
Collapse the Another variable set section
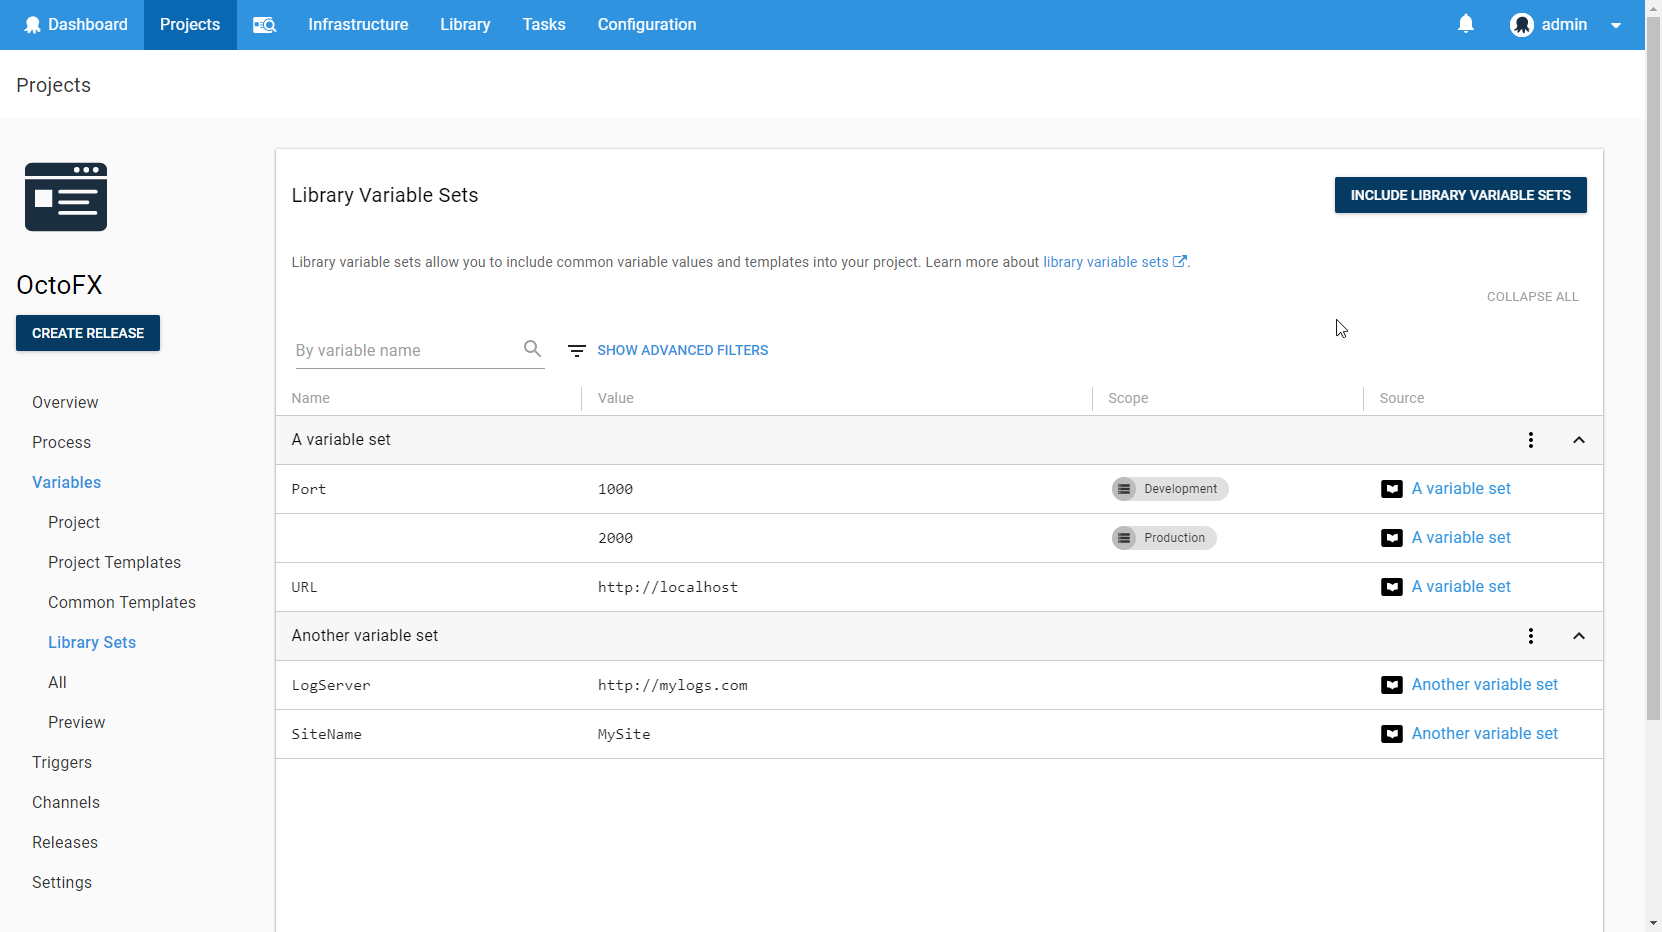coord(1578,636)
